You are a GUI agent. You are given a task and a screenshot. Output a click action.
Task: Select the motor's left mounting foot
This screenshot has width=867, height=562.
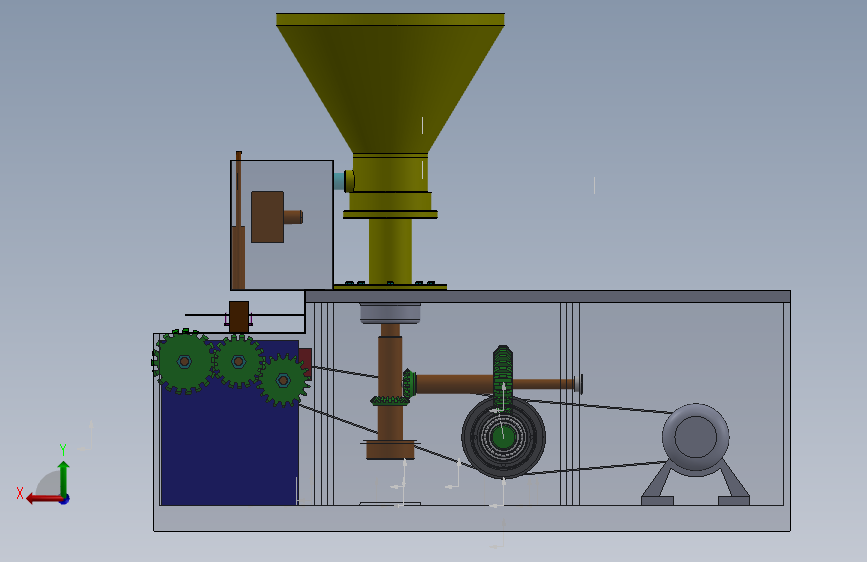[x=657, y=501]
